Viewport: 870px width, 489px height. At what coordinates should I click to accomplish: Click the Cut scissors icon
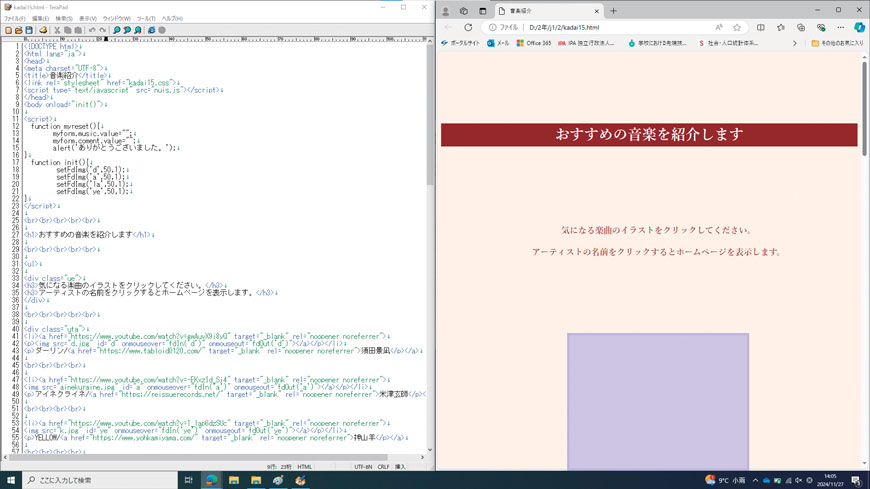[x=57, y=31]
